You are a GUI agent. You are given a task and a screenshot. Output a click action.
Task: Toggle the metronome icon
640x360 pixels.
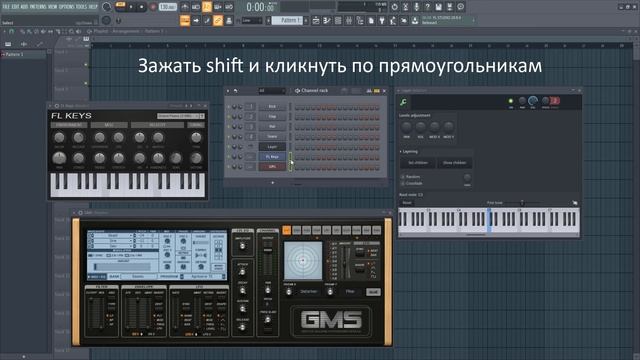tap(185, 7)
